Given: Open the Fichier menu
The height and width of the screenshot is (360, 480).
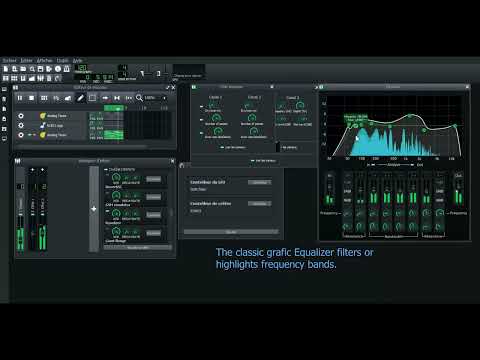Looking at the screenshot, I should click(9, 60).
